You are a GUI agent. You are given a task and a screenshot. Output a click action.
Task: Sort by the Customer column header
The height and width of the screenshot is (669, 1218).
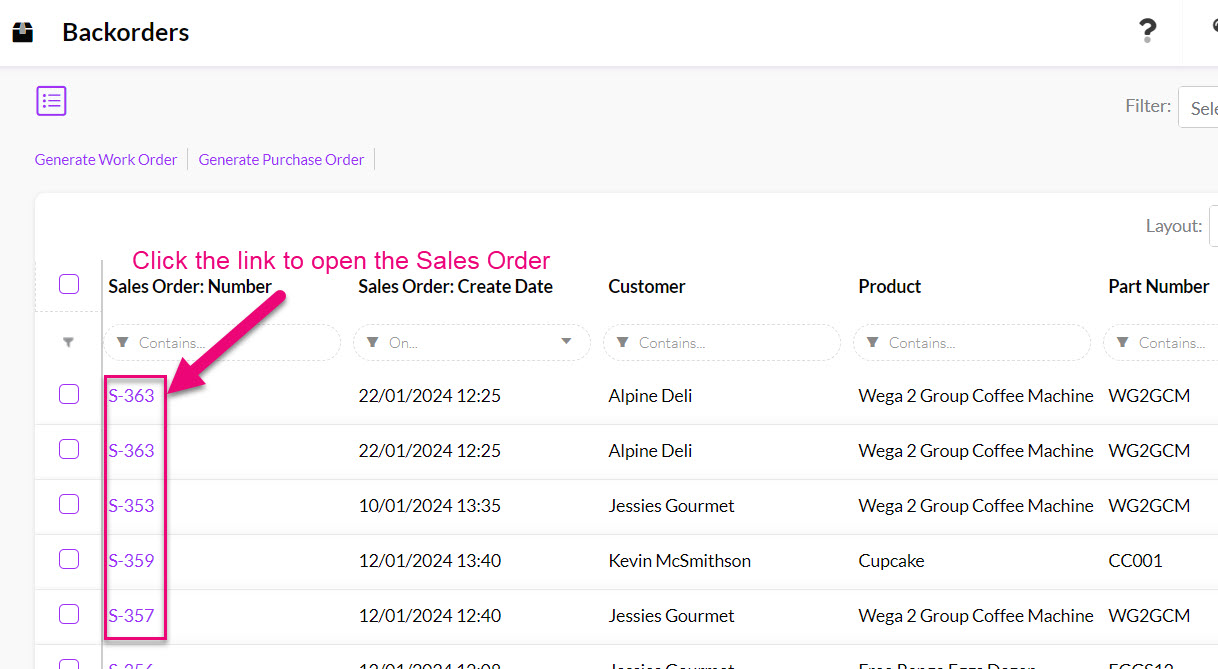[646, 286]
